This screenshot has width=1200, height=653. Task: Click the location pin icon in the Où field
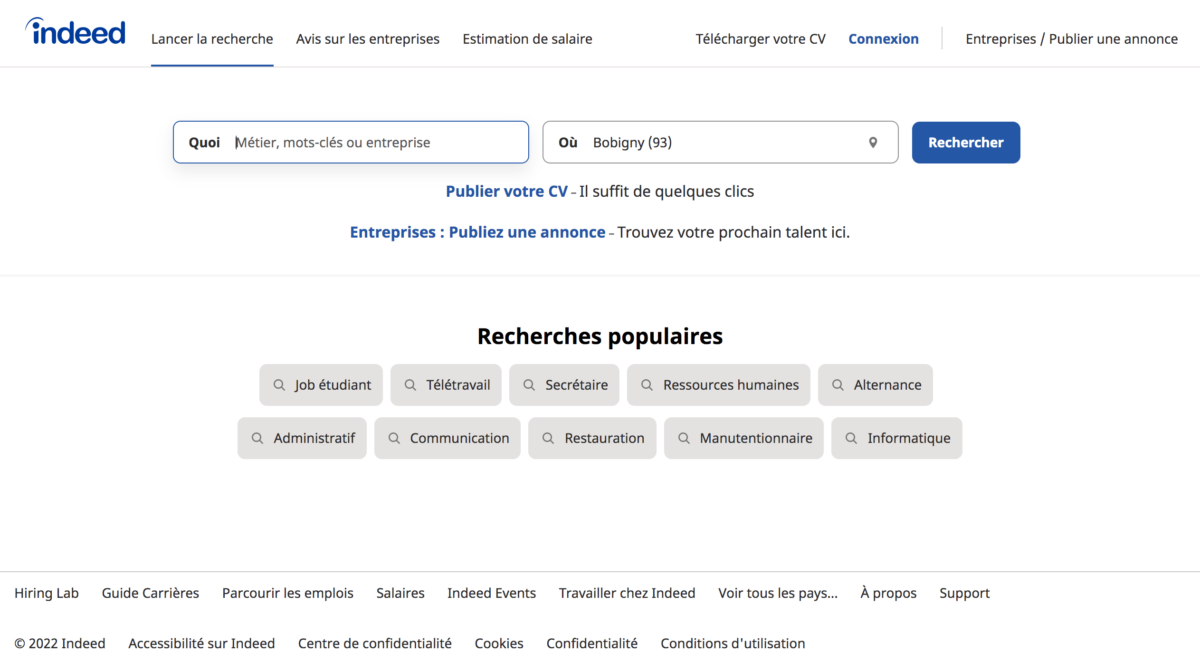(872, 142)
